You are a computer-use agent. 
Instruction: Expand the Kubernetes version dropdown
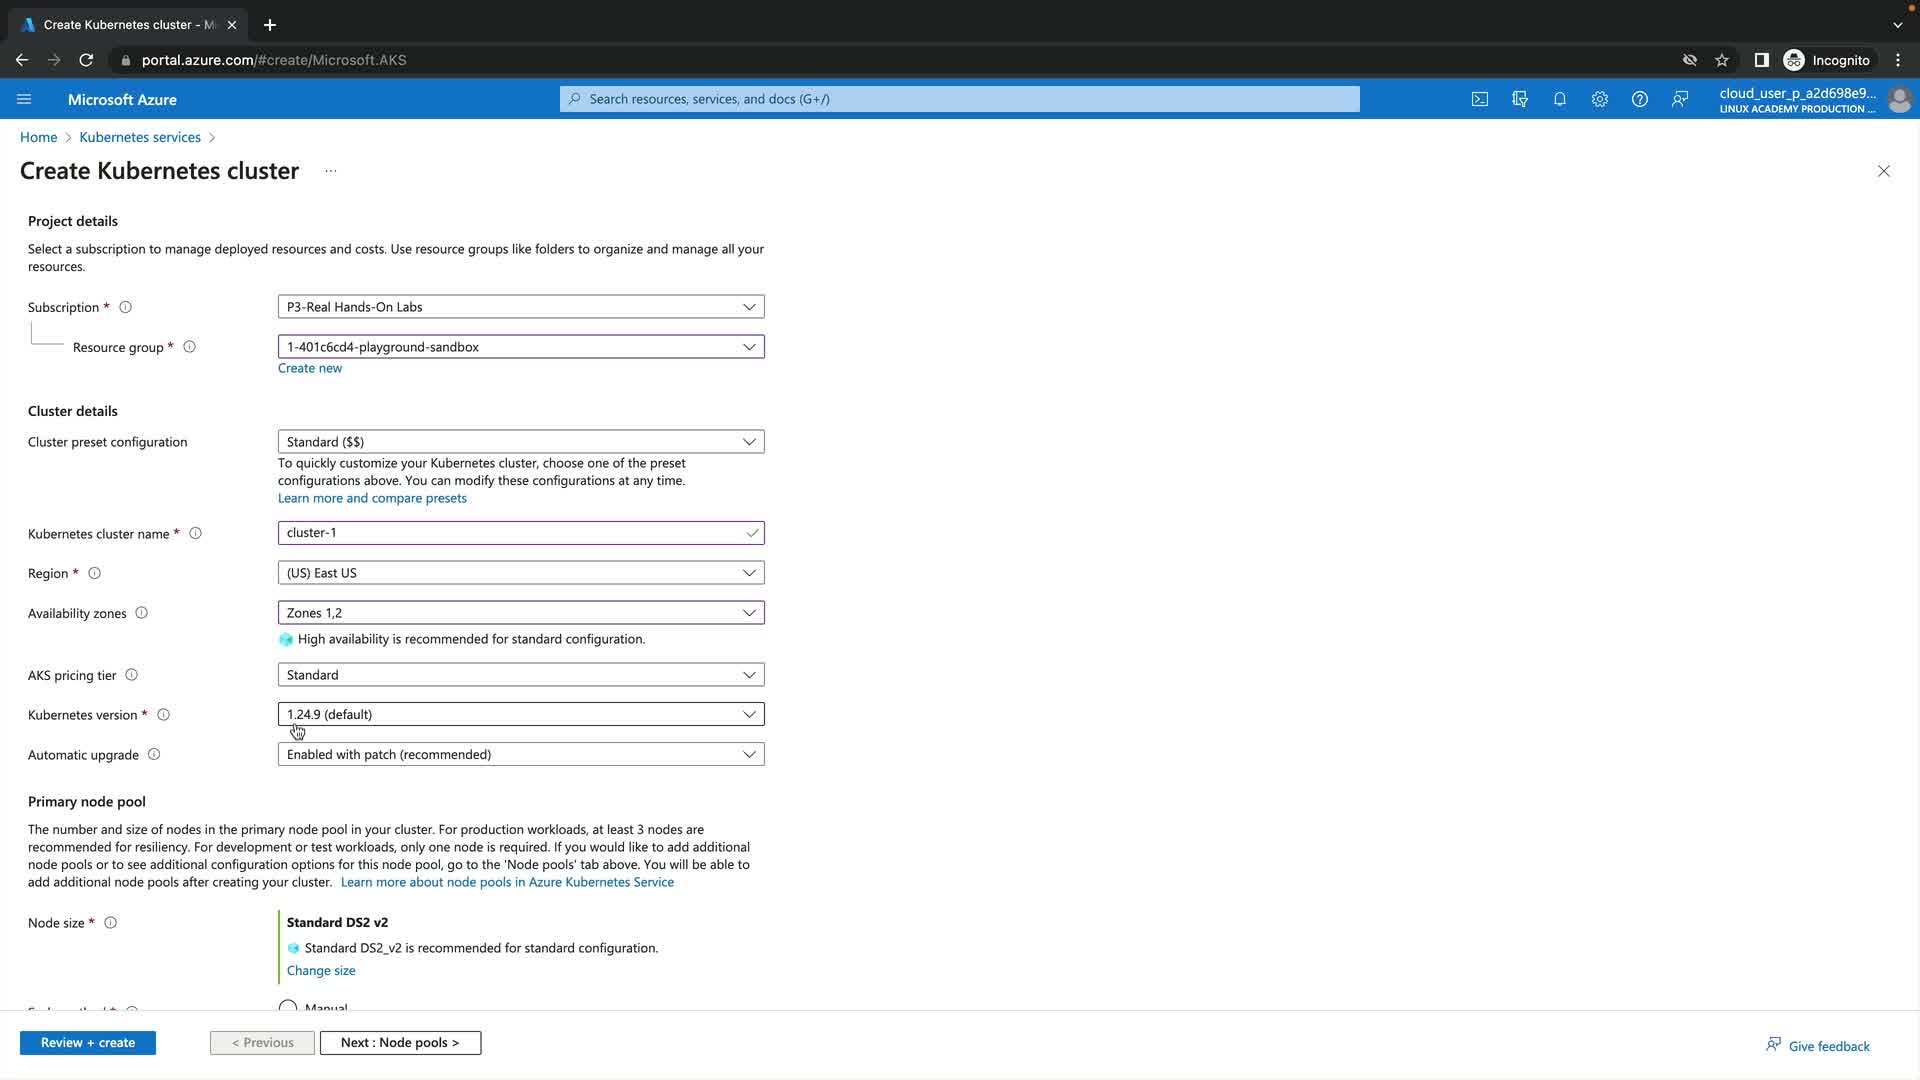(520, 714)
